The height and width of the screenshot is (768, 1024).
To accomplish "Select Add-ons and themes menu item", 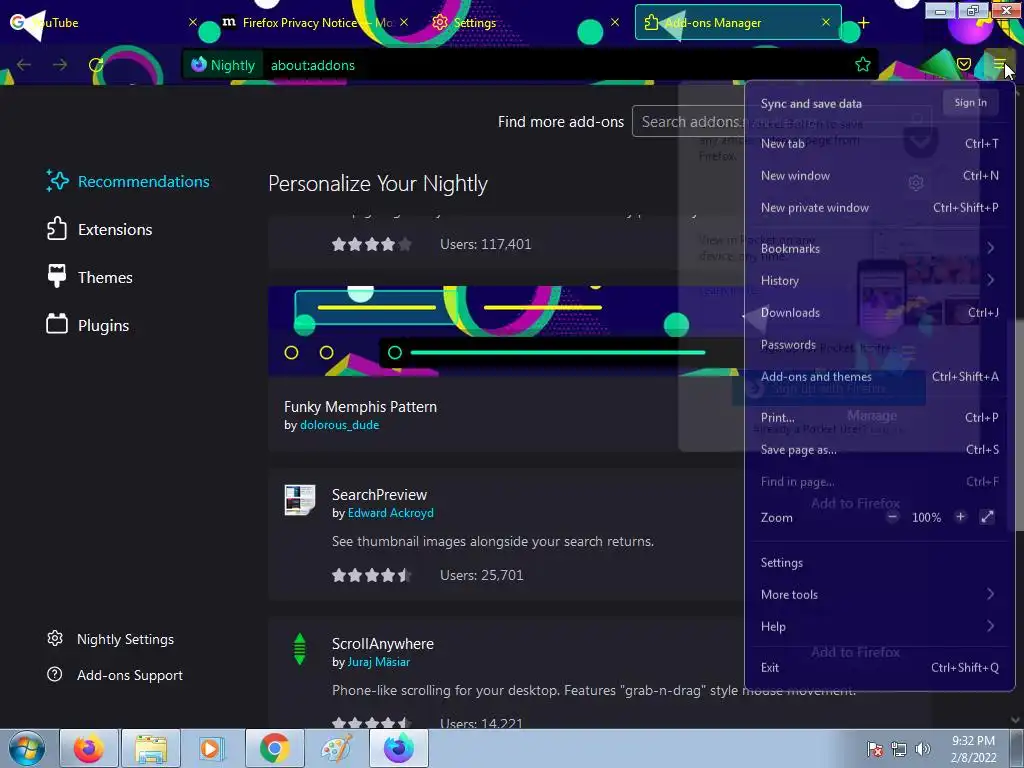I will [x=879, y=377].
